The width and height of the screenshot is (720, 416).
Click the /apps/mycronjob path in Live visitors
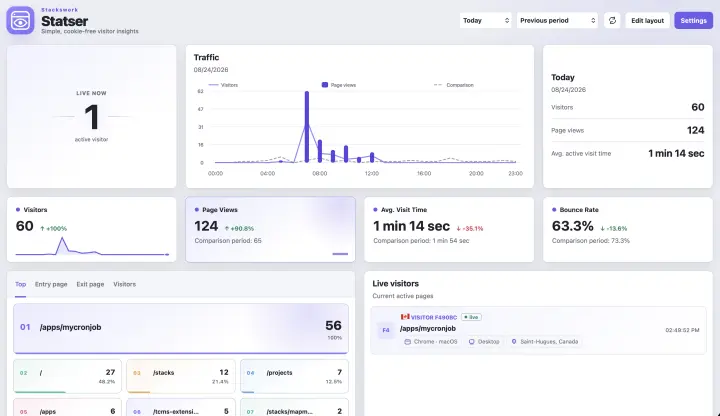pyautogui.click(x=428, y=329)
